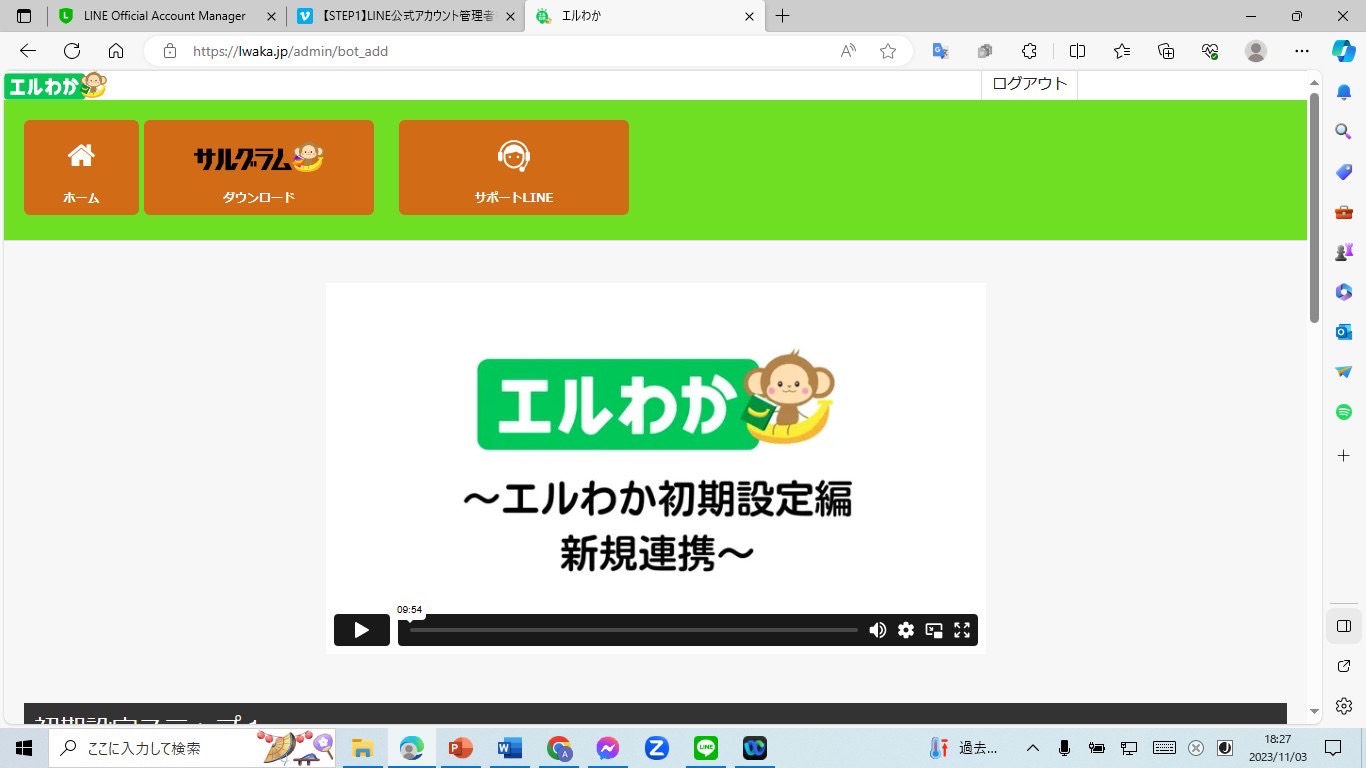Open sidebar notifications bell
The width and height of the screenshot is (1366, 768).
(1344, 92)
